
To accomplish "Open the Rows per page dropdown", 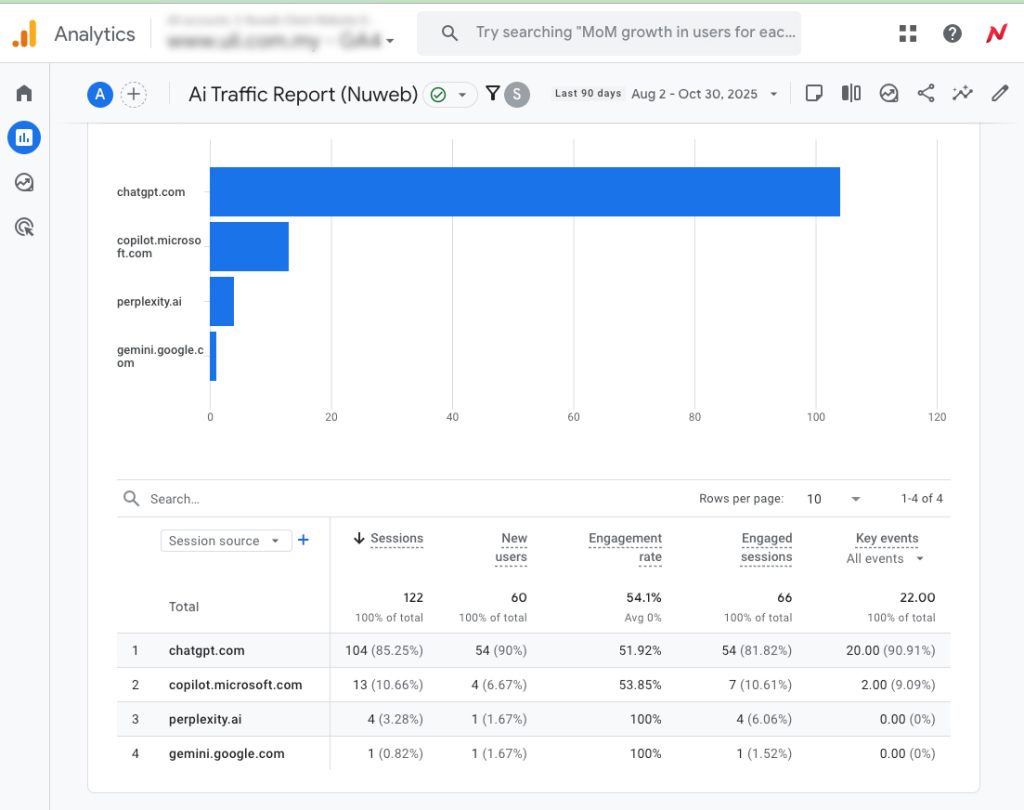I will 833,498.
